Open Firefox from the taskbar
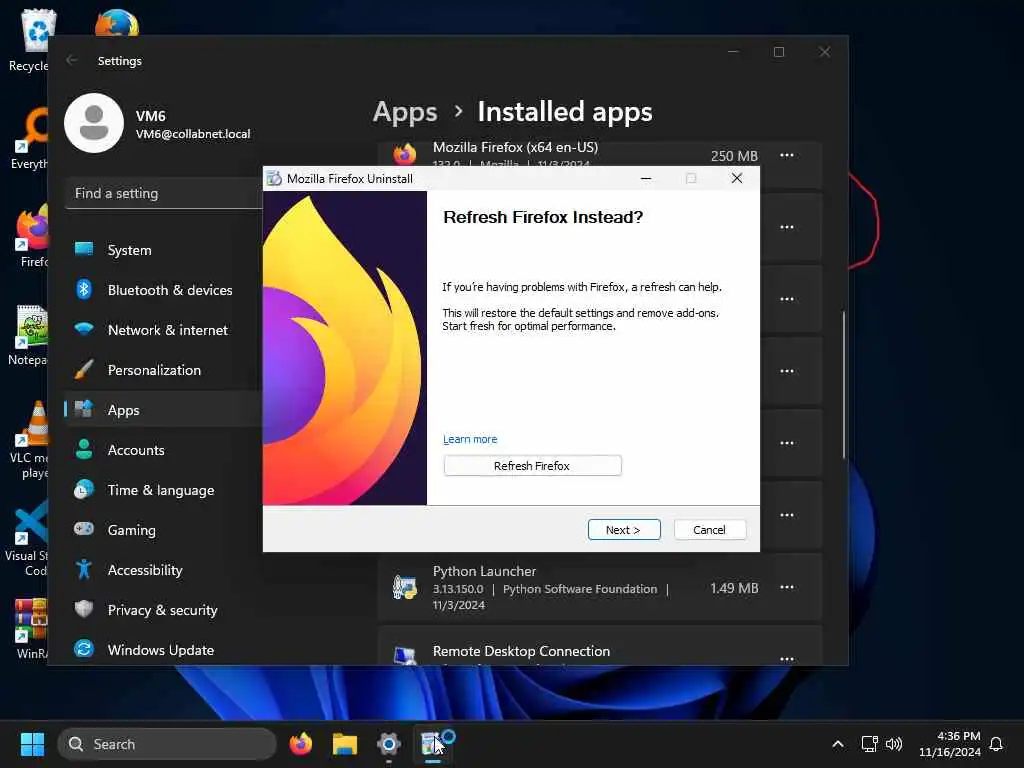 click(300, 744)
